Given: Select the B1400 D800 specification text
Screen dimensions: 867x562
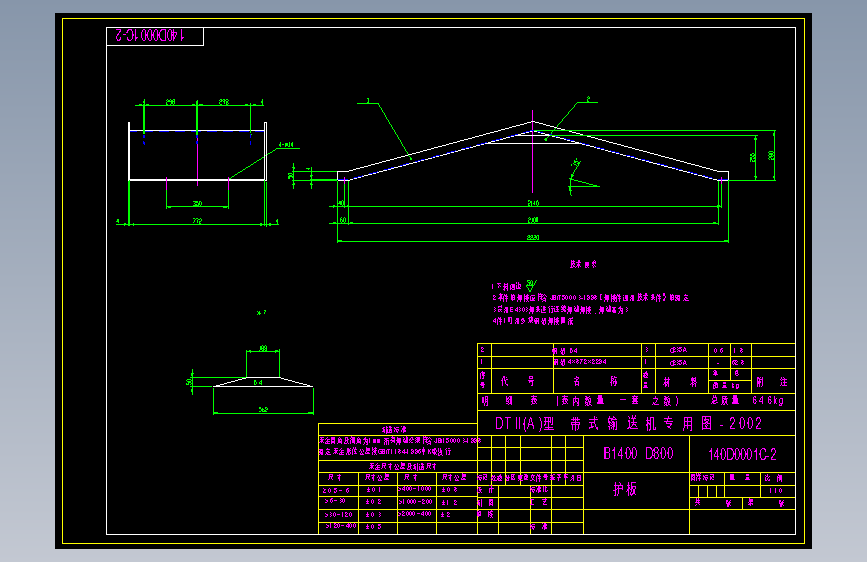Looking at the screenshot, I should tap(638, 454).
